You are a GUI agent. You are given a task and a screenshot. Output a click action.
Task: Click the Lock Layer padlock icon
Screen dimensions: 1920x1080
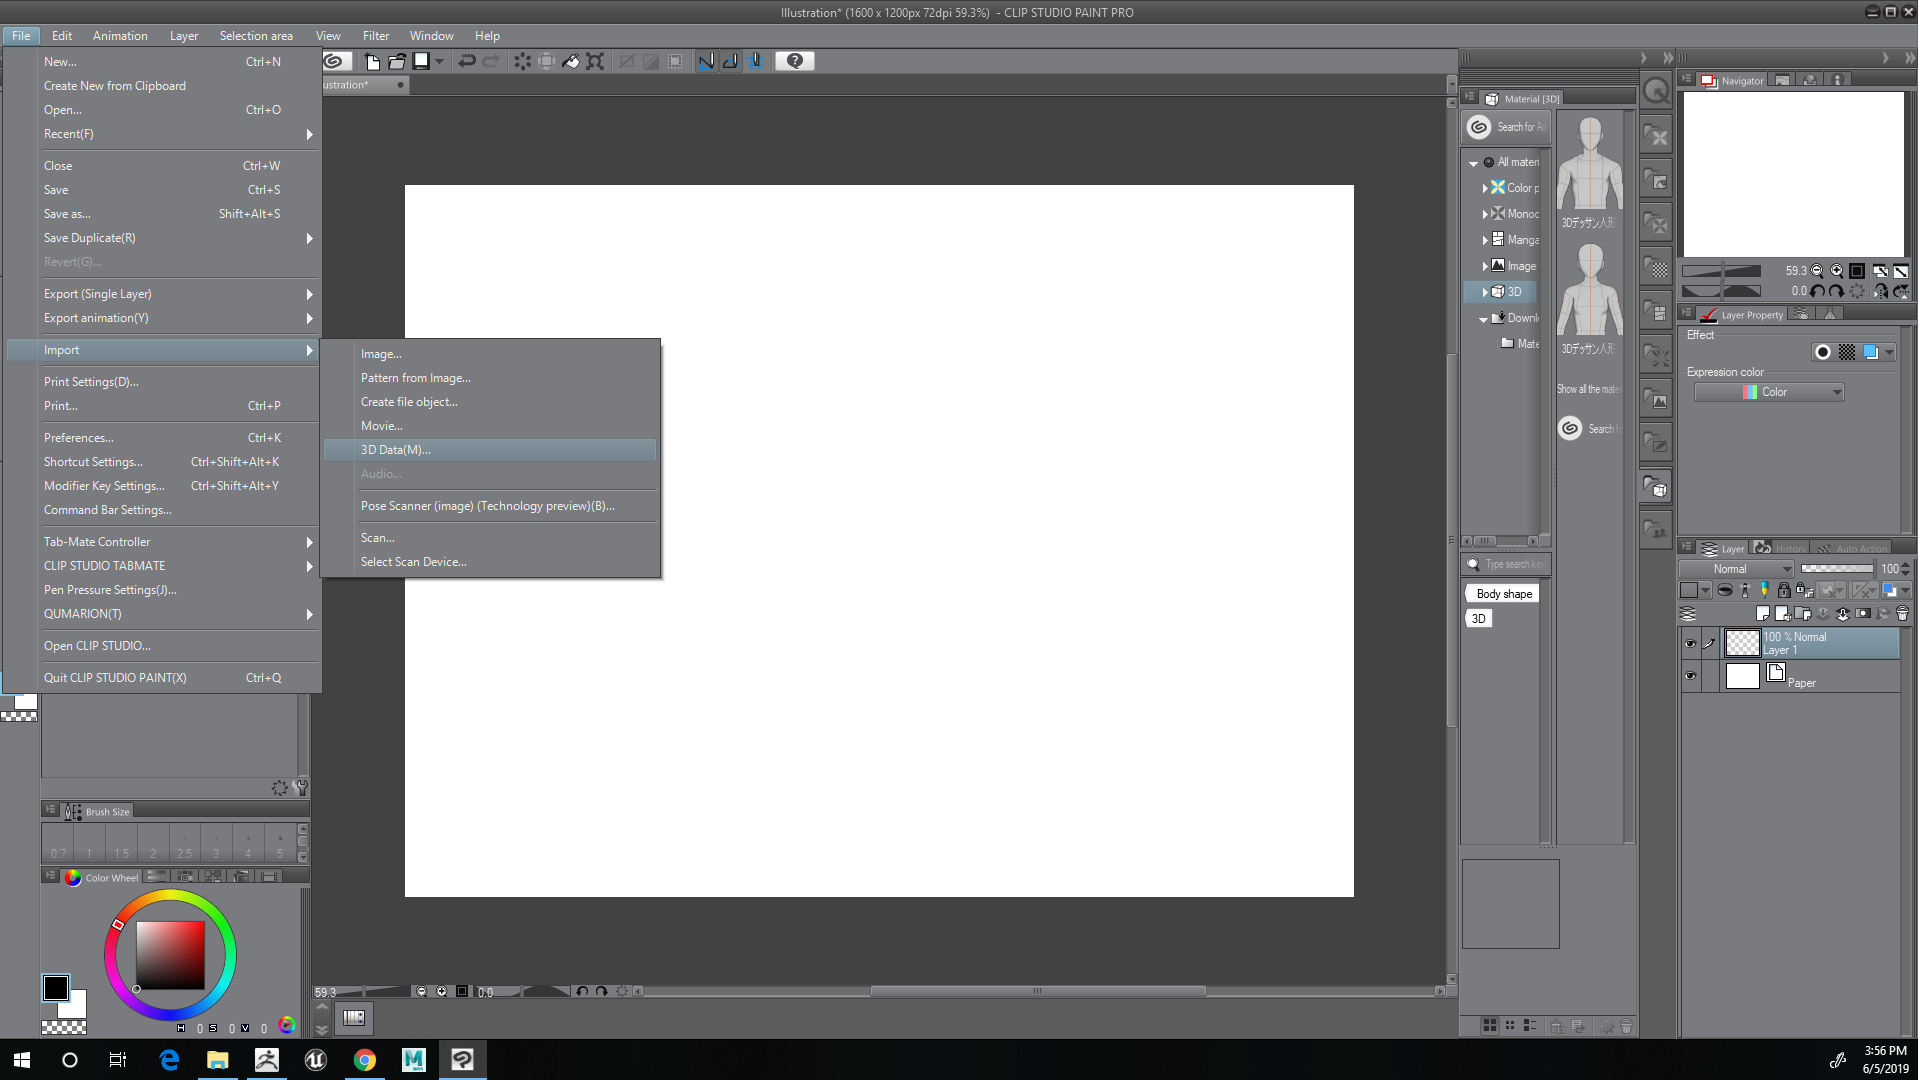1783,591
